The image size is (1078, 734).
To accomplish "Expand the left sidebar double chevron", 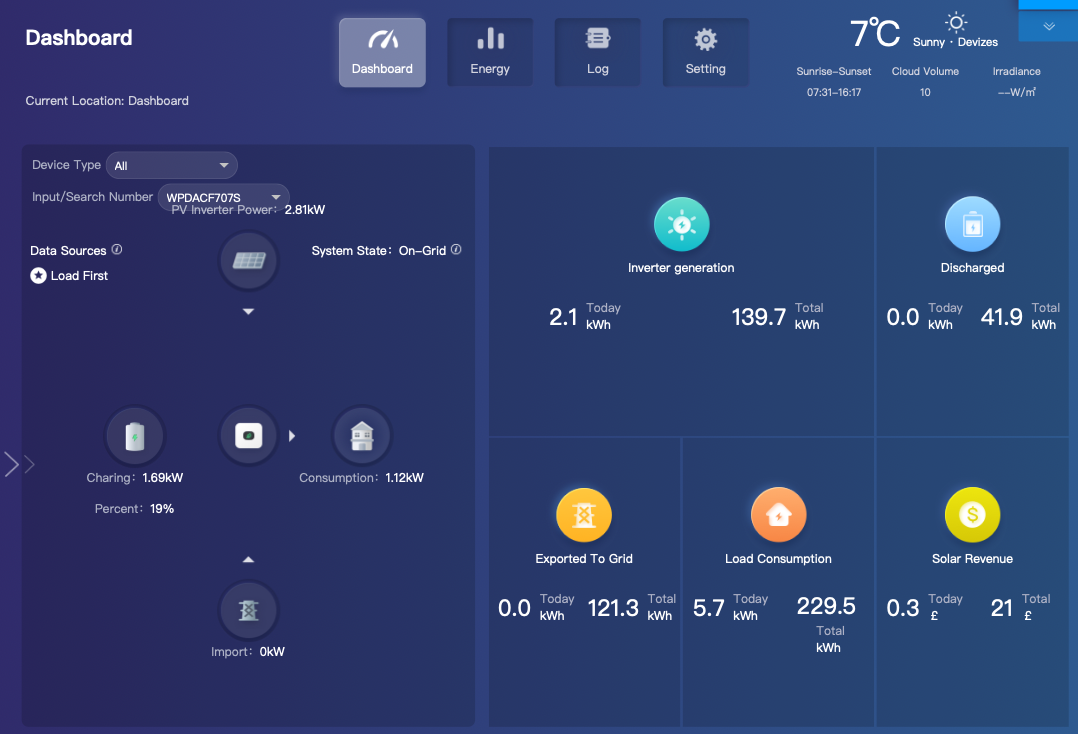I will pyautogui.click(x=19, y=465).
